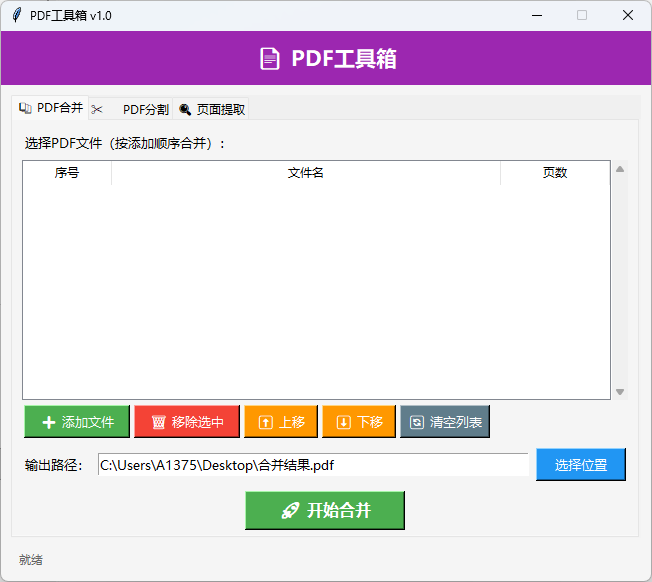Switch to the PDF合并 tab
This screenshot has height=582, width=652.
tap(50, 108)
